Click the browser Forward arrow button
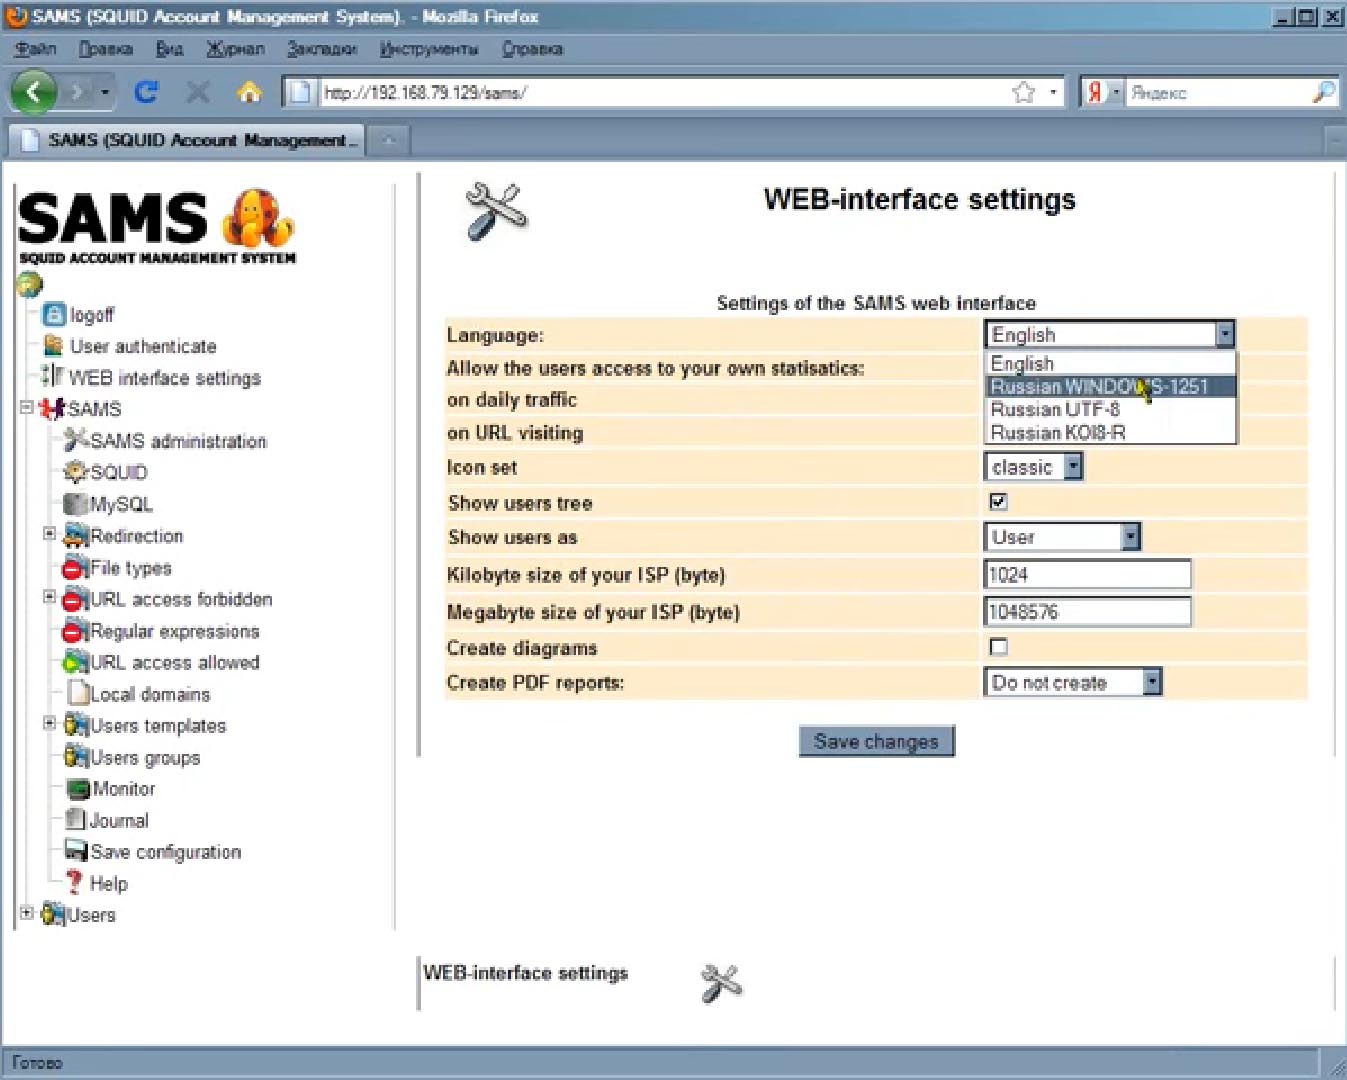 tap(76, 92)
